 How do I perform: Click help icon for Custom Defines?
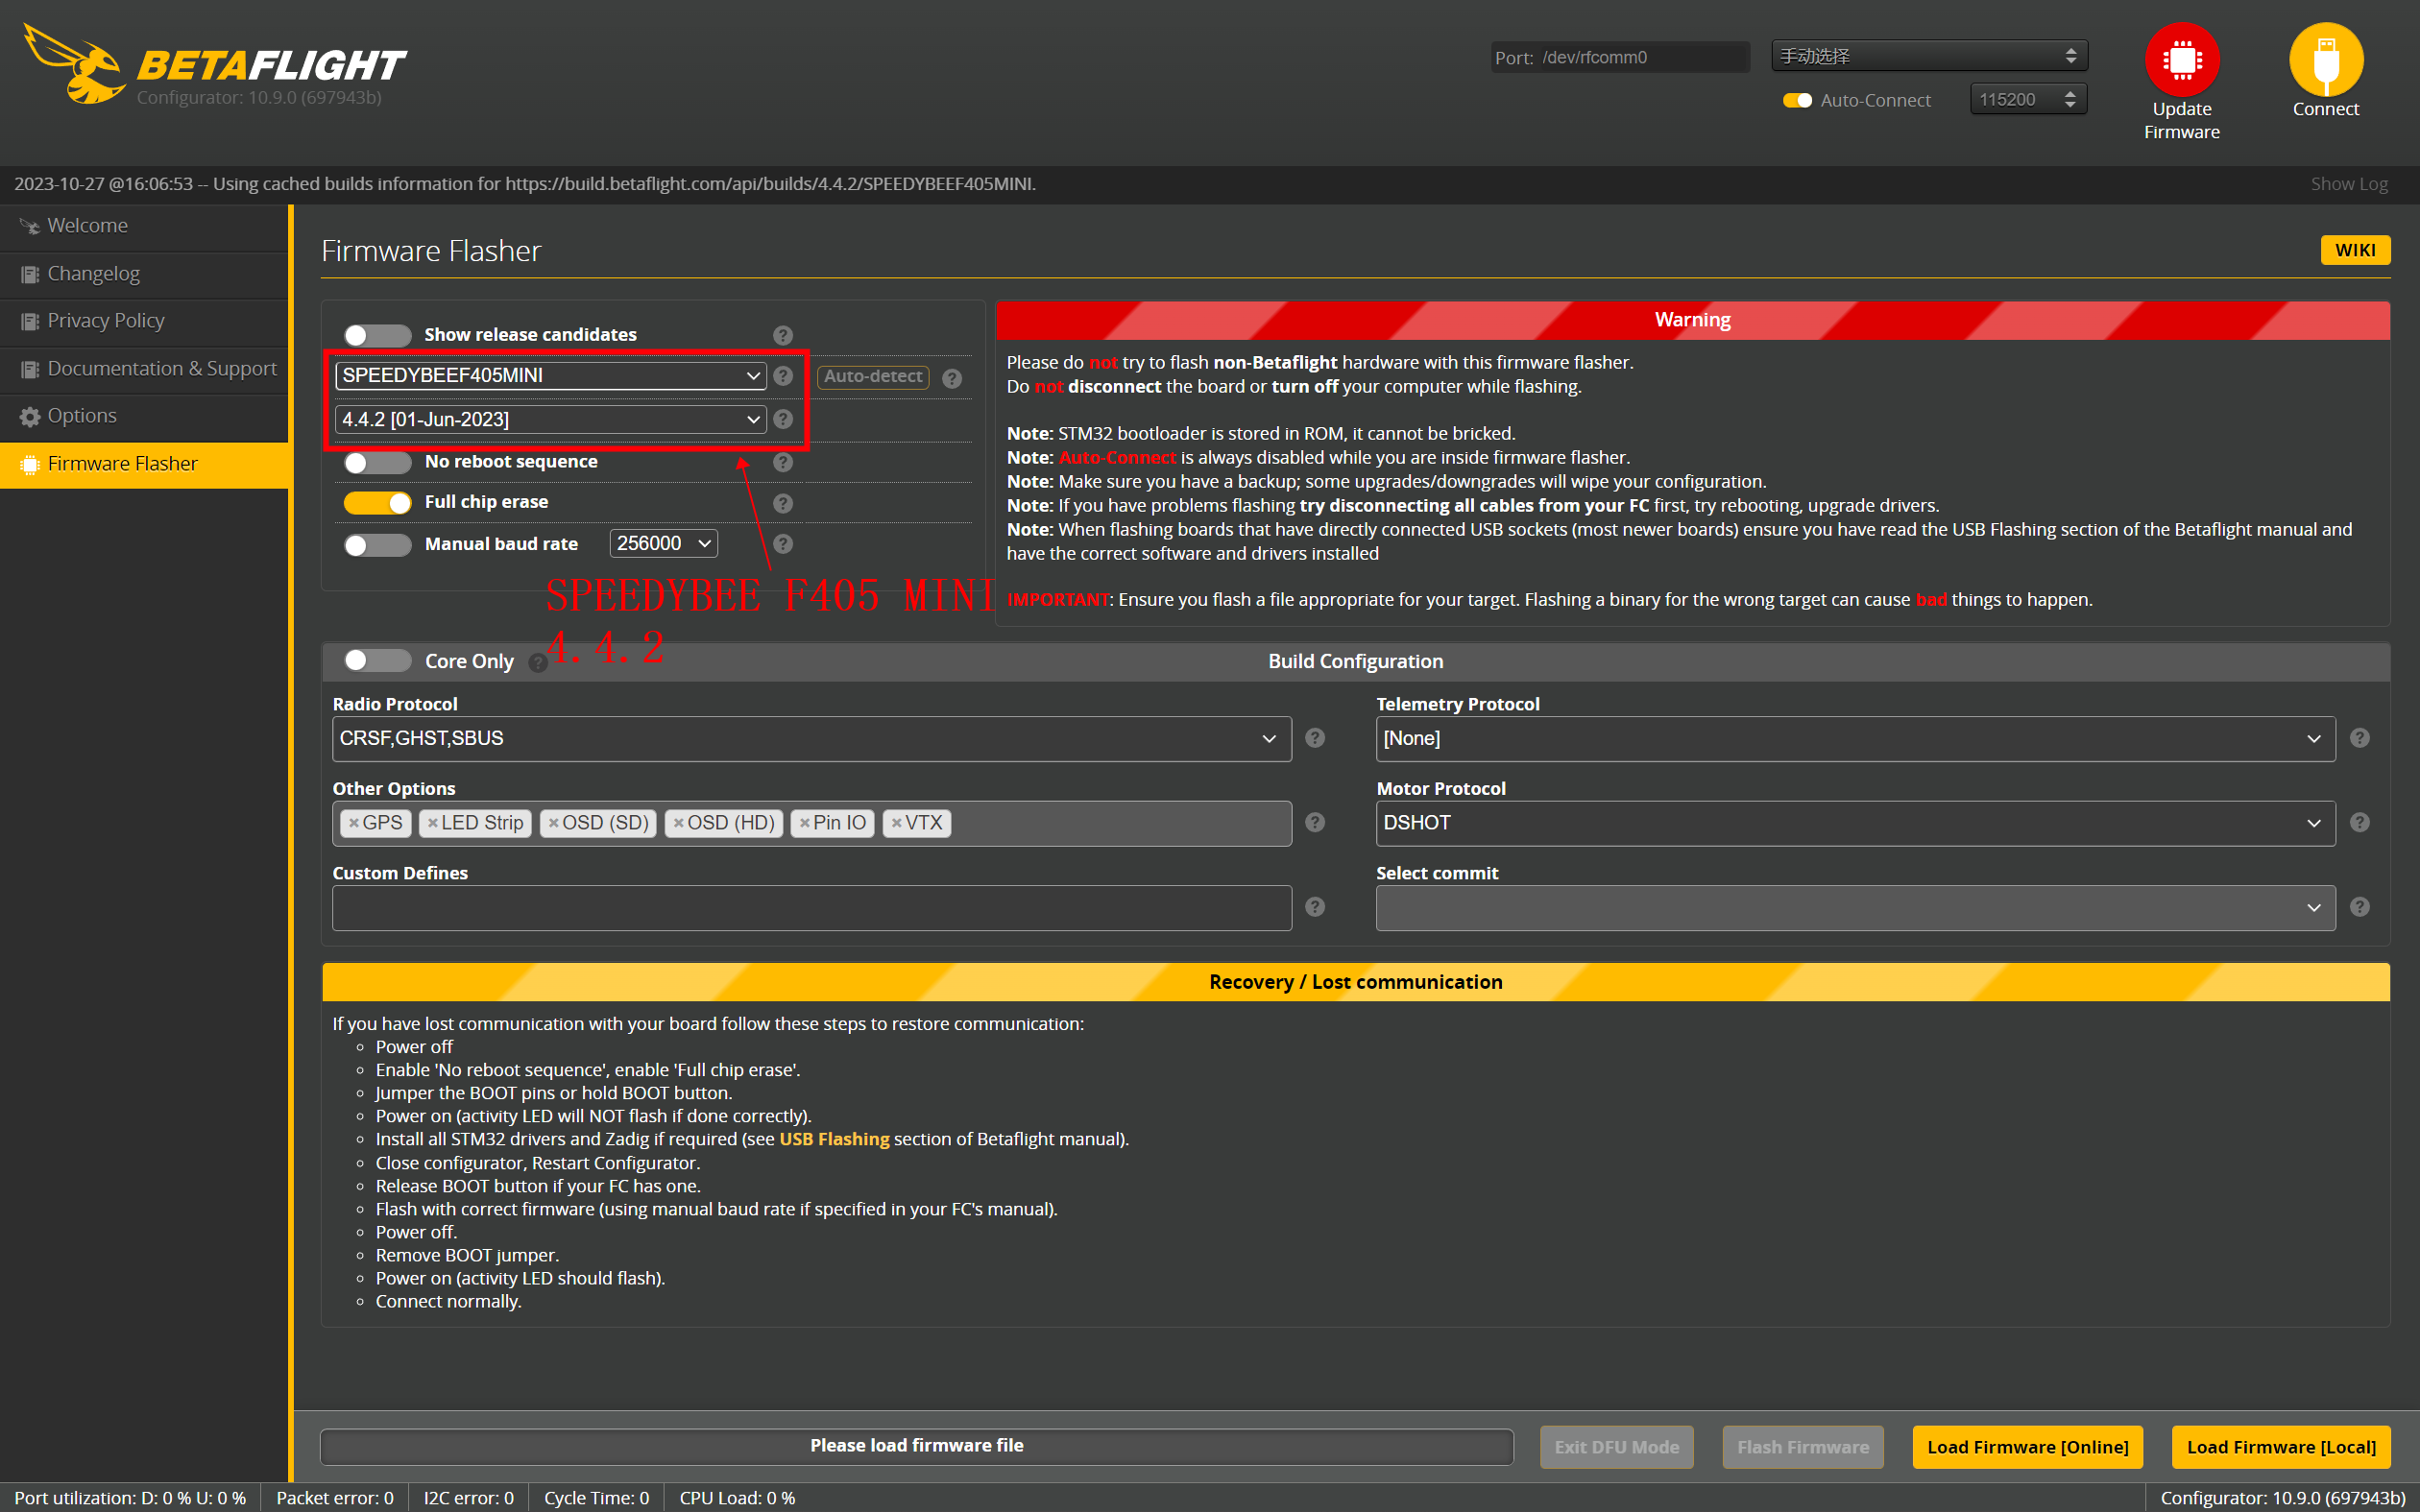[1315, 907]
